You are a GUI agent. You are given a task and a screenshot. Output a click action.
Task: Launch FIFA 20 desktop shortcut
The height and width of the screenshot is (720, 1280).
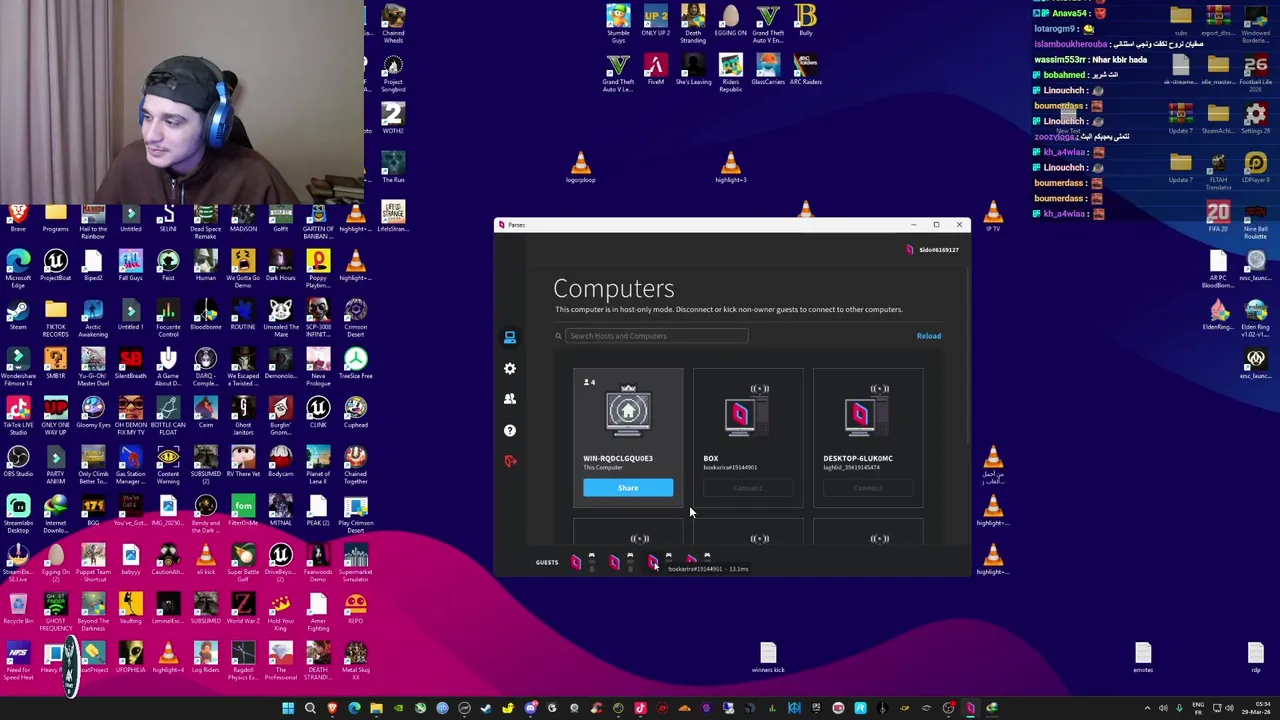pos(1218,217)
